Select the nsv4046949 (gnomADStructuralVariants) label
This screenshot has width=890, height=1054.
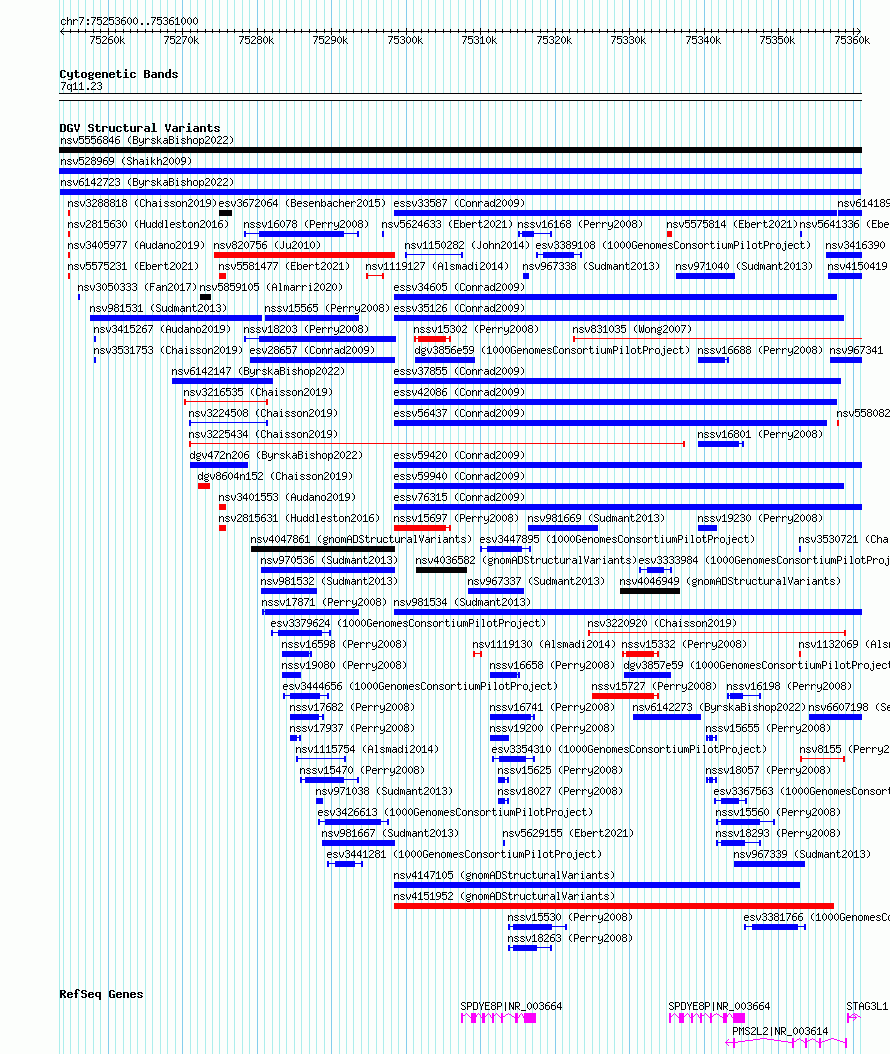(x=730, y=581)
